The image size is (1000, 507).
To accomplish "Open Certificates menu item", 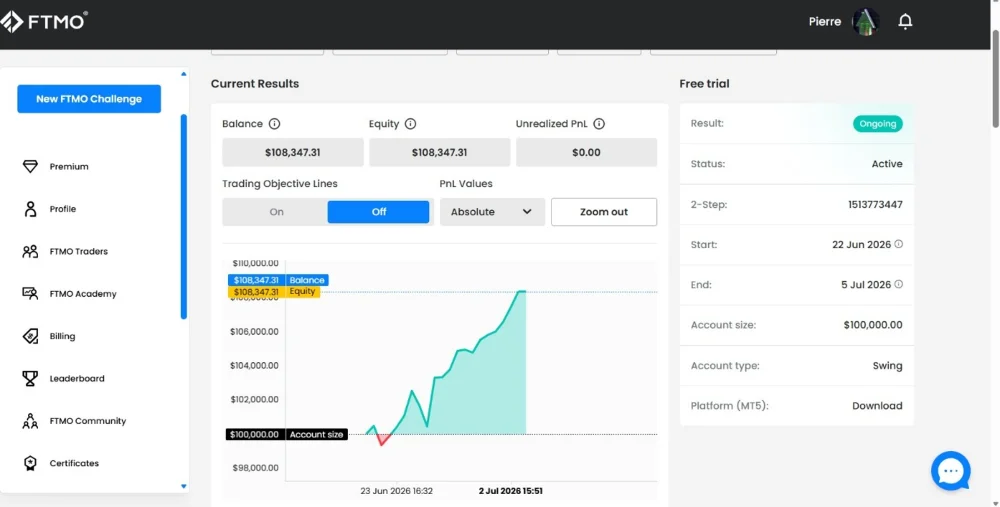I will [x=74, y=463].
